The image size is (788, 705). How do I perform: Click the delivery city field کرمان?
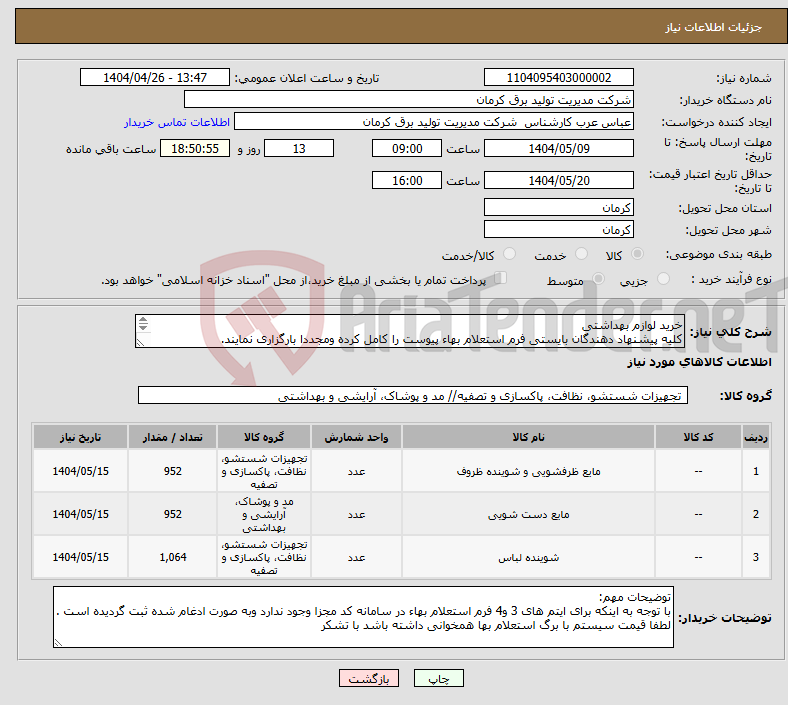click(x=558, y=230)
